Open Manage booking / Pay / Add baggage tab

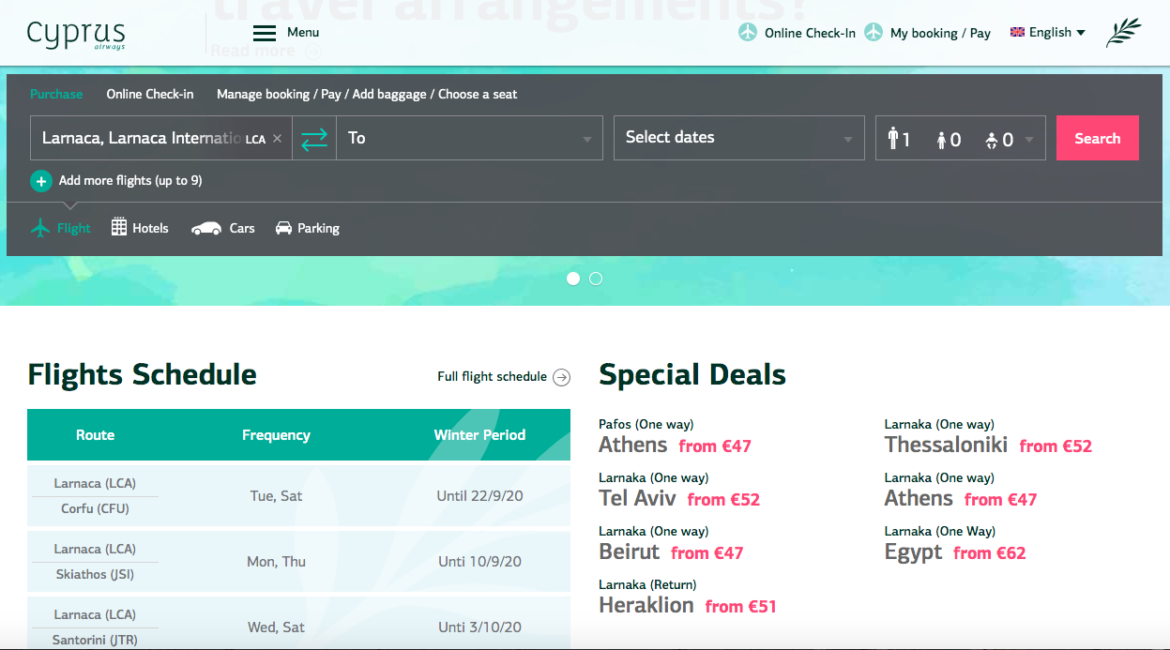pos(366,94)
